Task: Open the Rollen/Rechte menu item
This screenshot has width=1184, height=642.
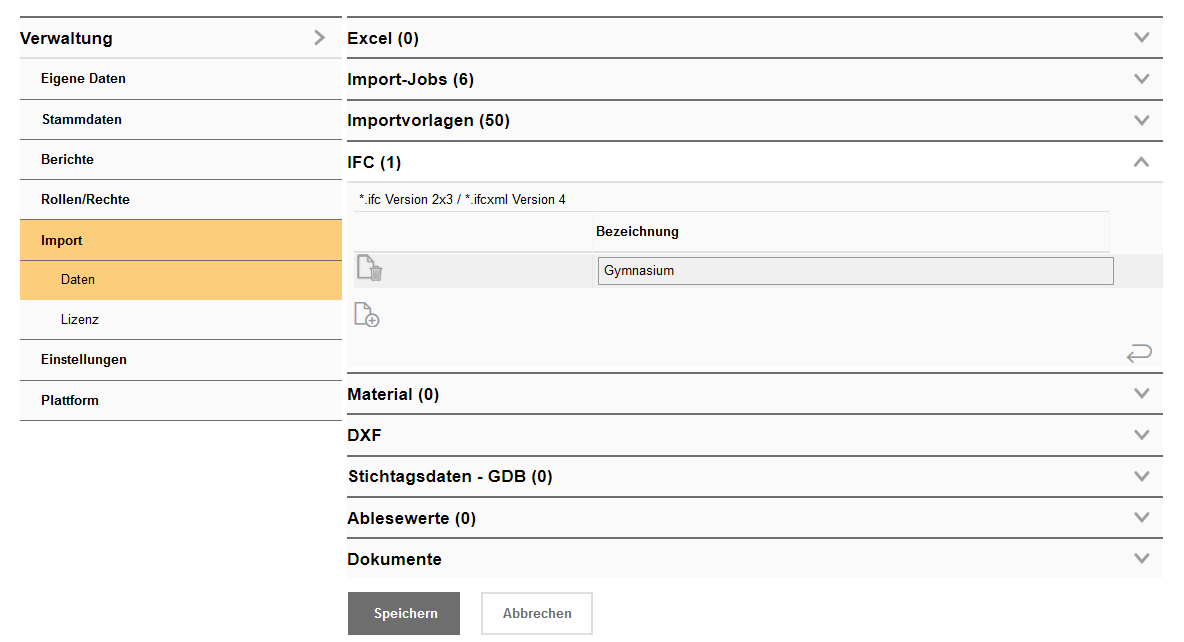Action: (85, 200)
